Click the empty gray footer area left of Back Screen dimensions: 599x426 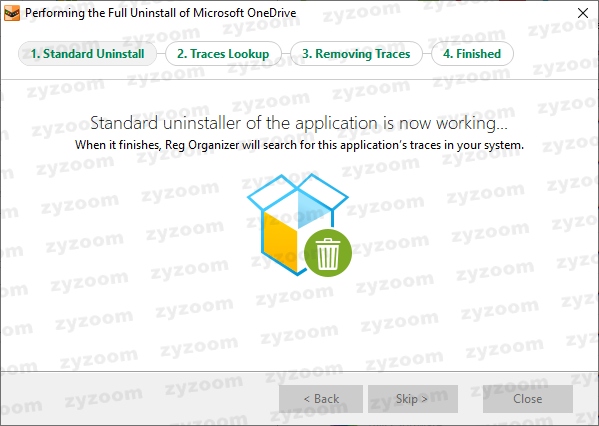pos(140,399)
